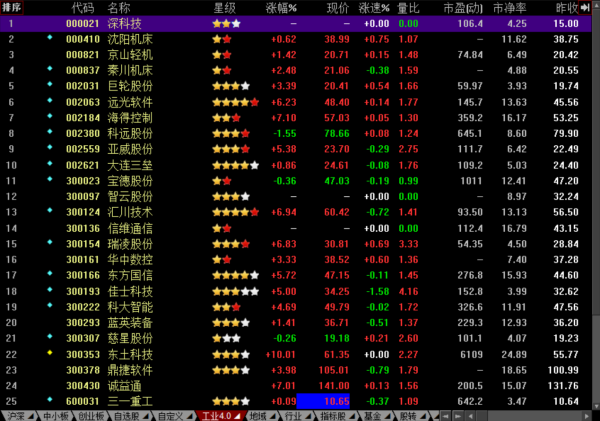Screen dimensions: 600x421
Task: Click the +10.01 change value of 东土科技
Action: pos(281,354)
